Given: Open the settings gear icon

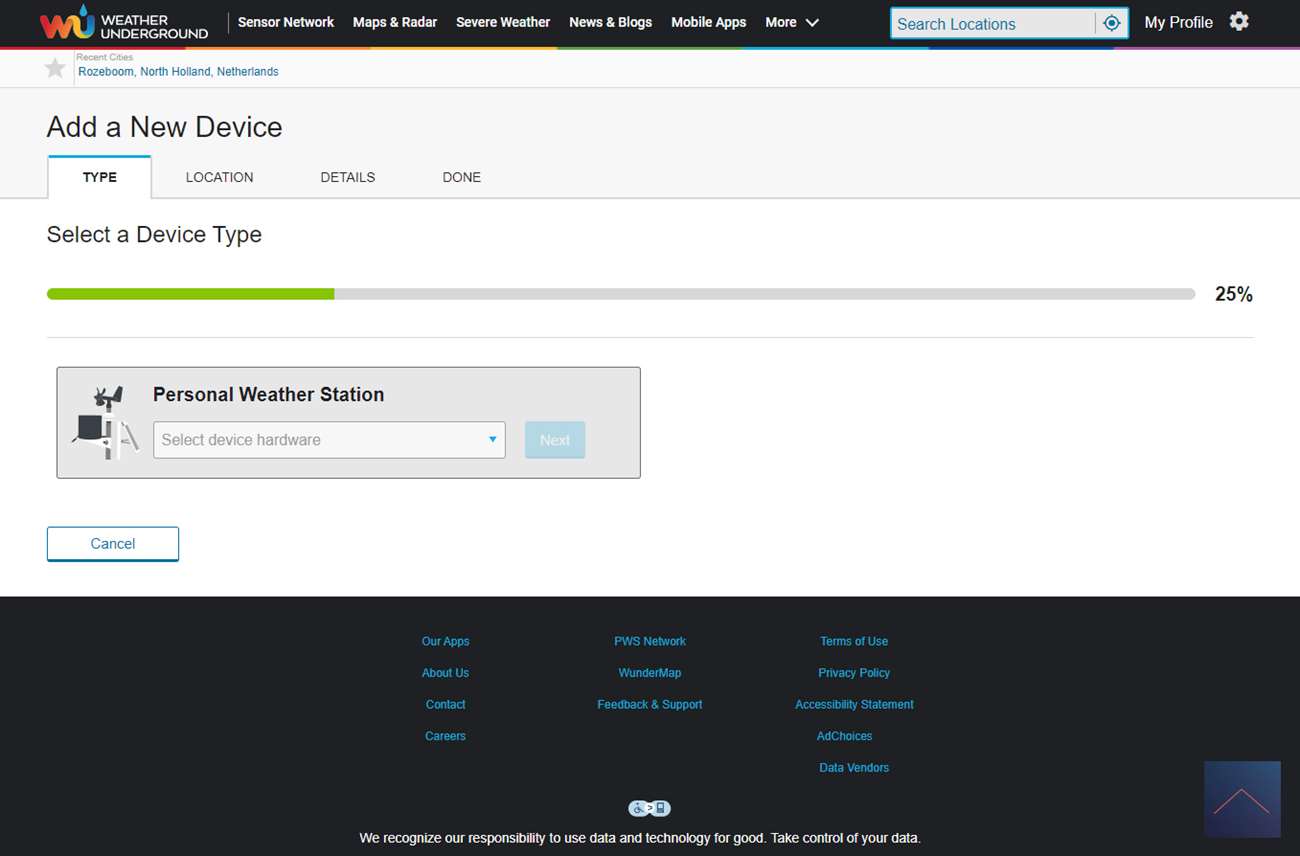Looking at the screenshot, I should [x=1239, y=22].
